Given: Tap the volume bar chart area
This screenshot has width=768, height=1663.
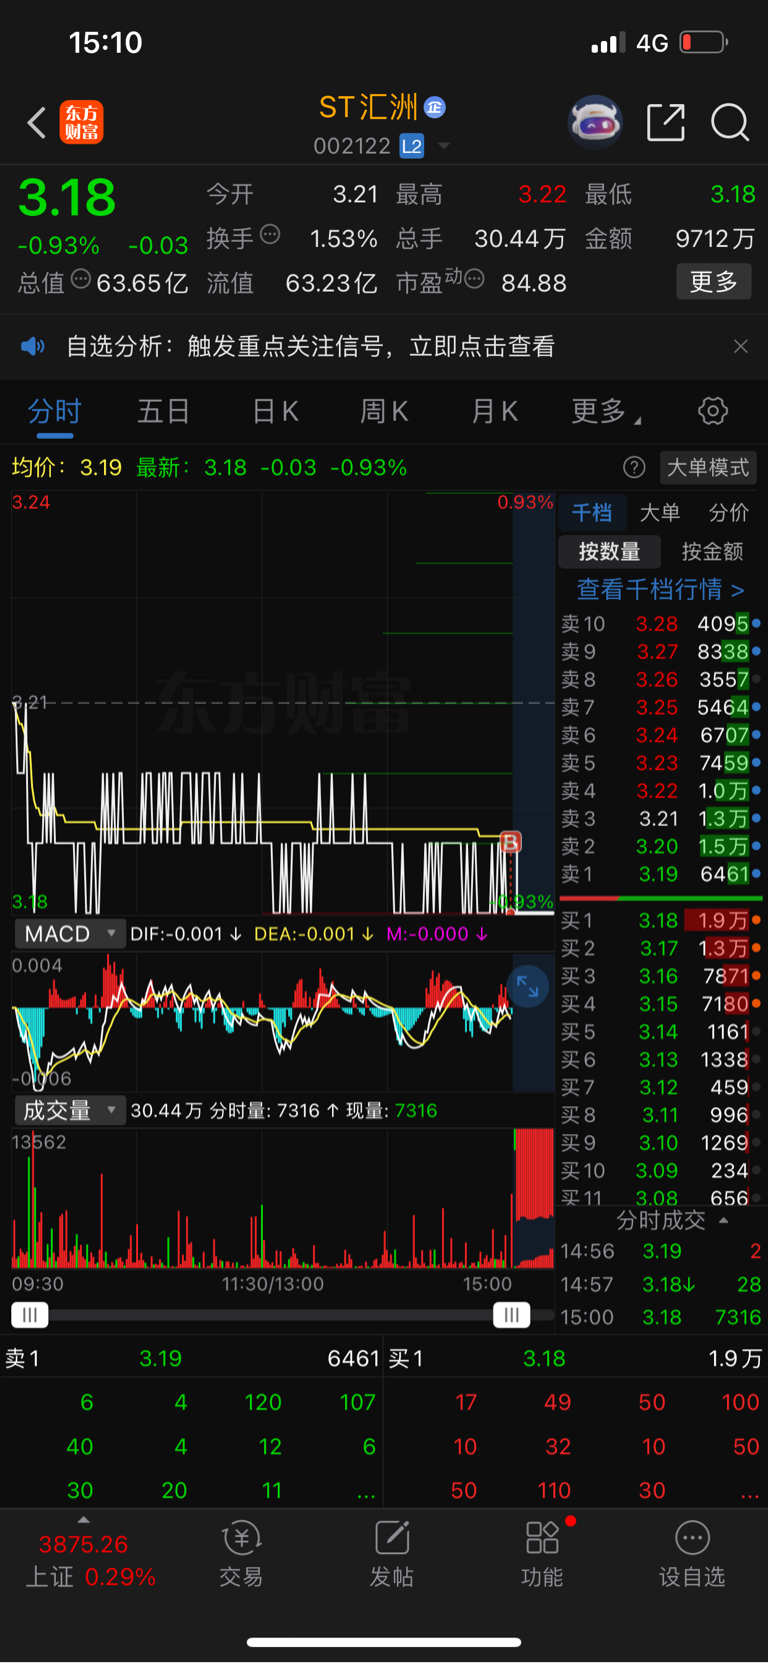Looking at the screenshot, I should (x=283, y=1198).
